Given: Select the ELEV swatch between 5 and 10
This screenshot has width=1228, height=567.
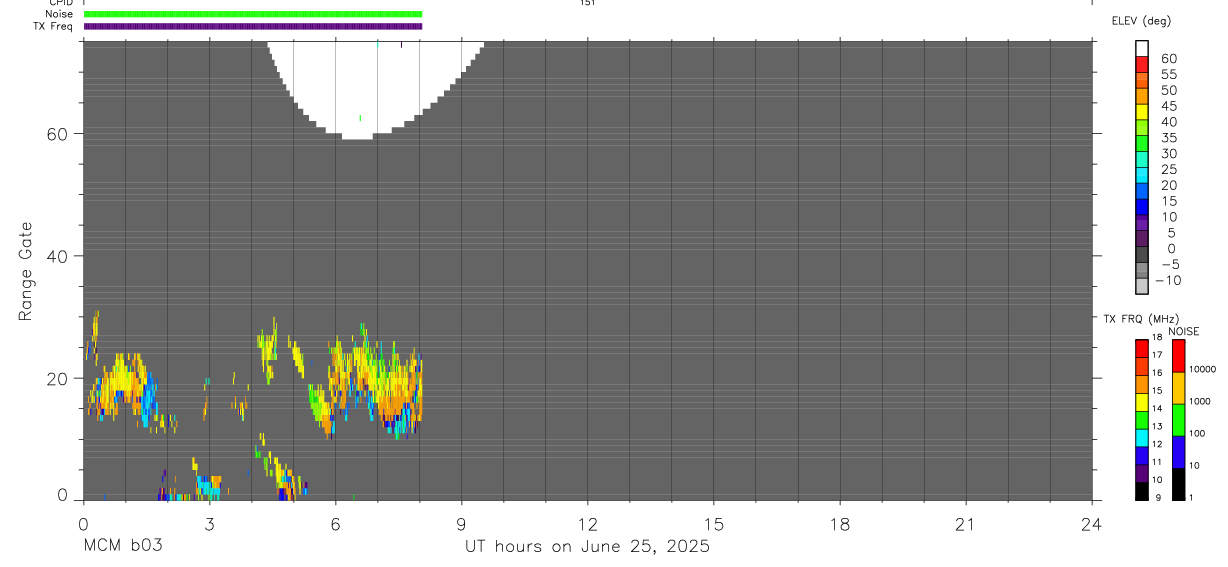Looking at the screenshot, I should (1142, 223).
